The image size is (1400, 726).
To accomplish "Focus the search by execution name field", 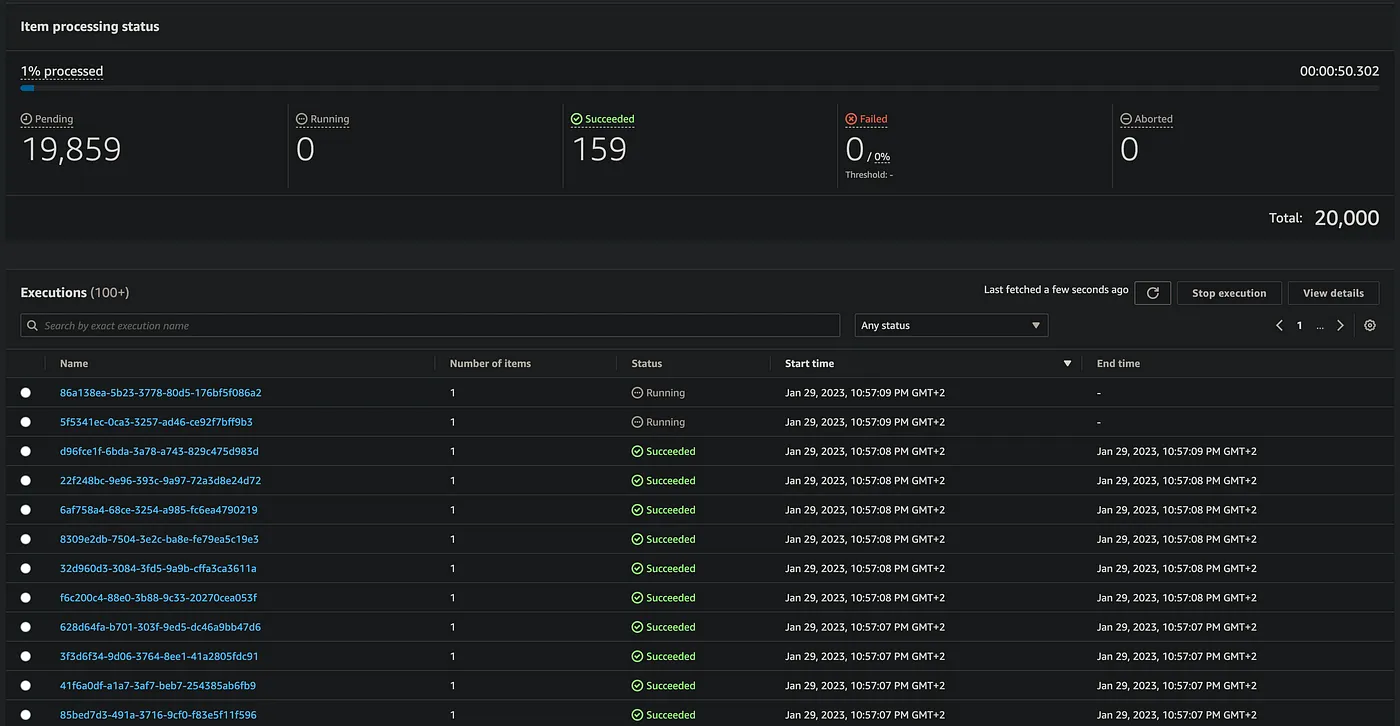I will [x=430, y=326].
